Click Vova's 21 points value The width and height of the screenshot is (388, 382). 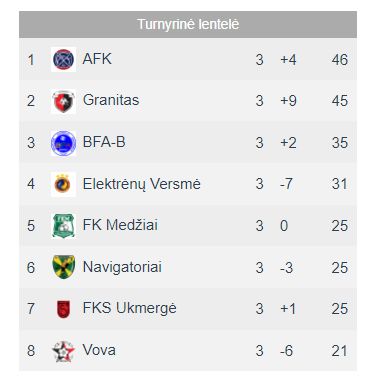pos(340,351)
